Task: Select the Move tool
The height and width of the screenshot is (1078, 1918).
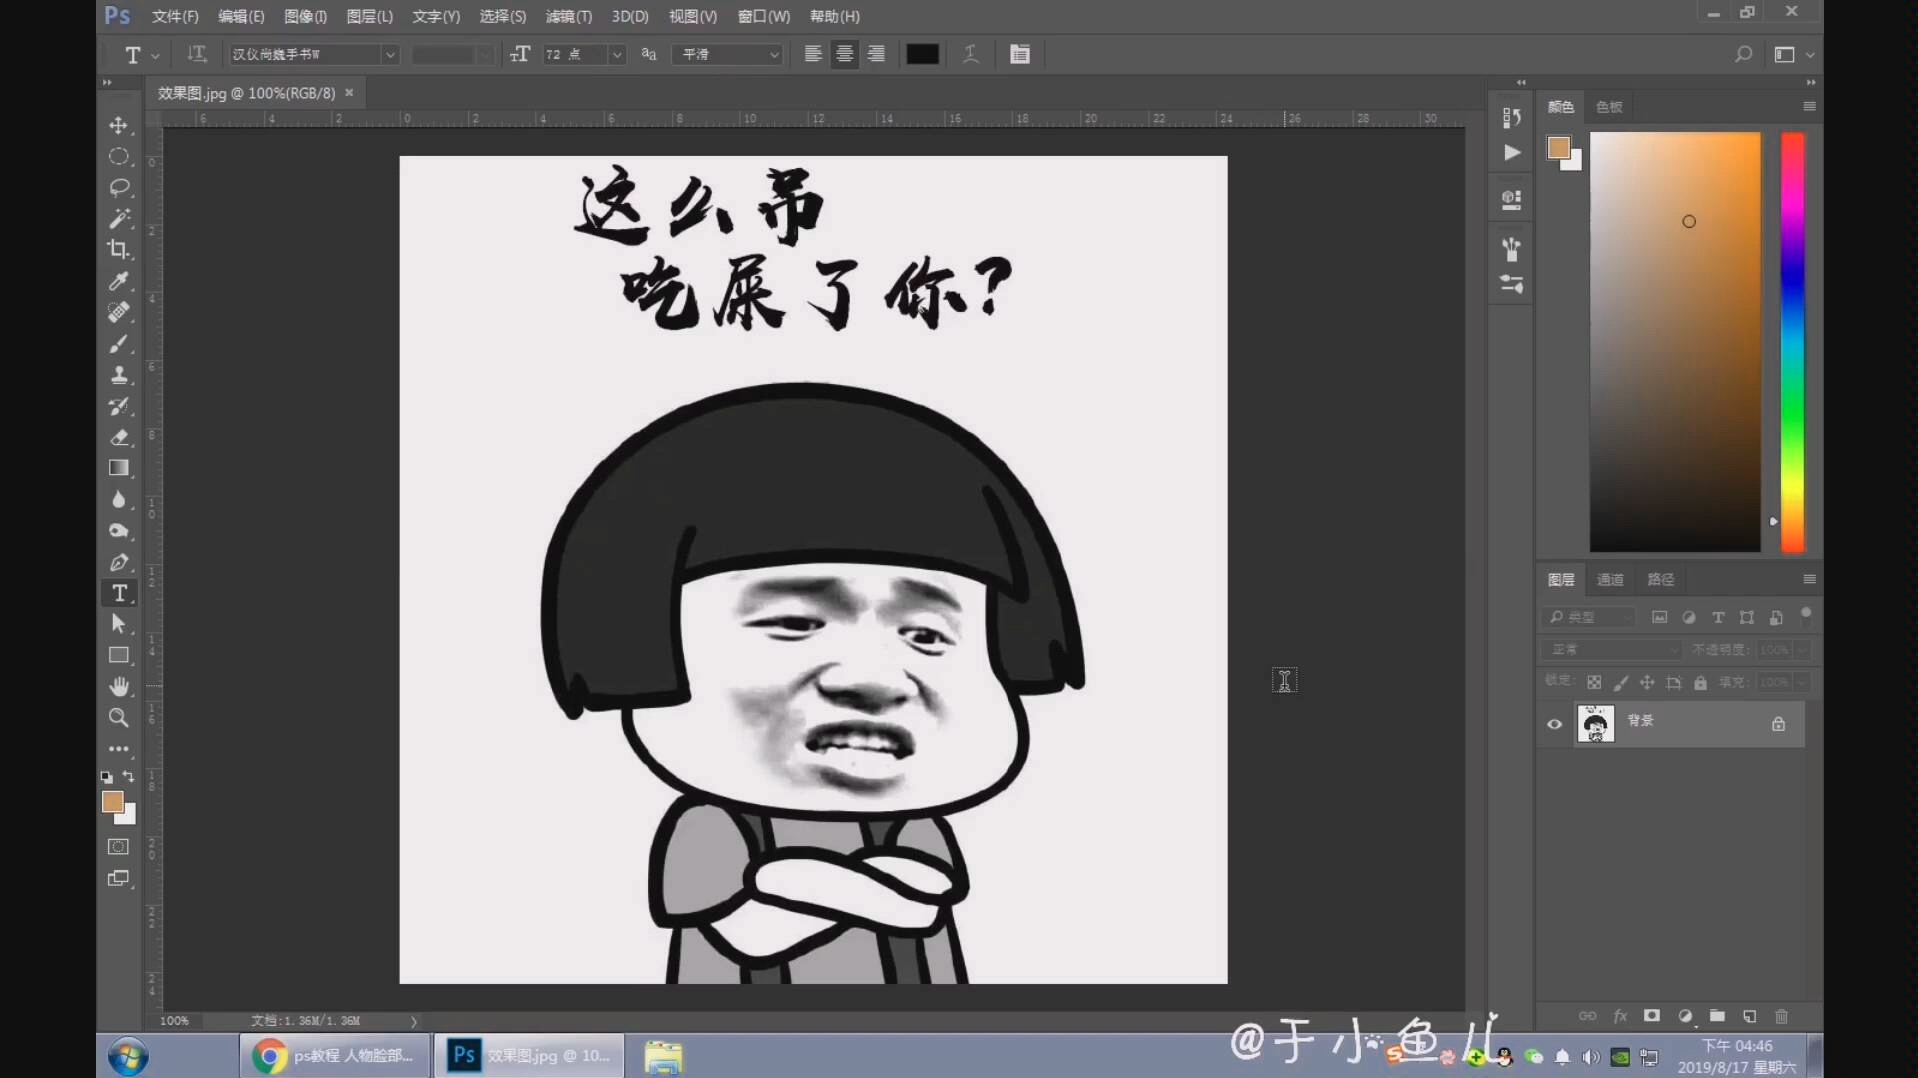Action: (119, 125)
